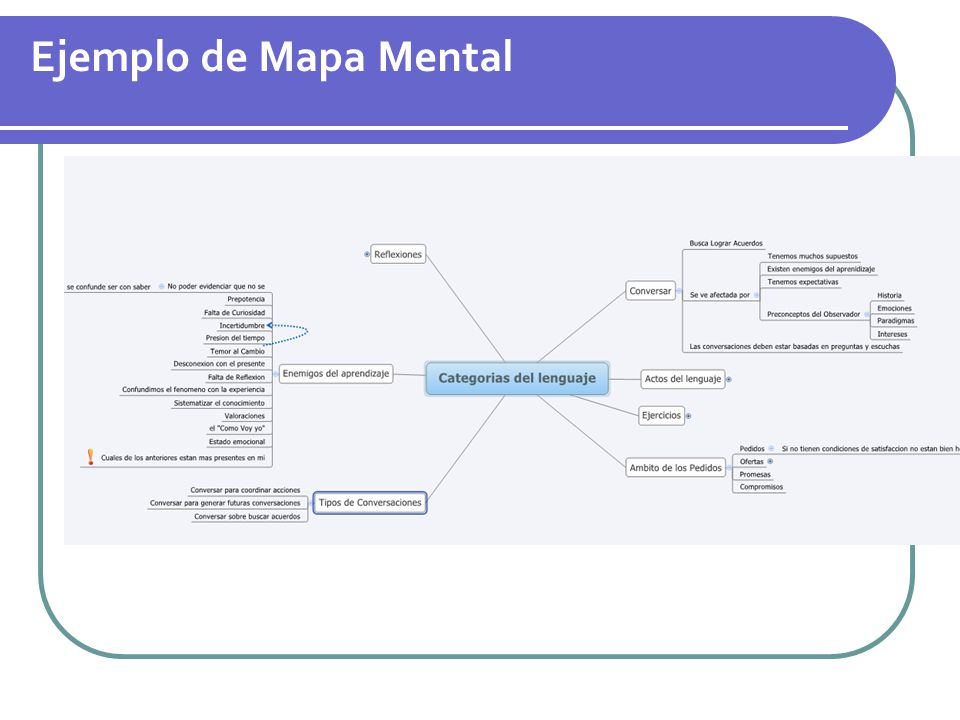The height and width of the screenshot is (720, 960).
Task: Expand the Ejercicios node dot
Action: coord(688,416)
